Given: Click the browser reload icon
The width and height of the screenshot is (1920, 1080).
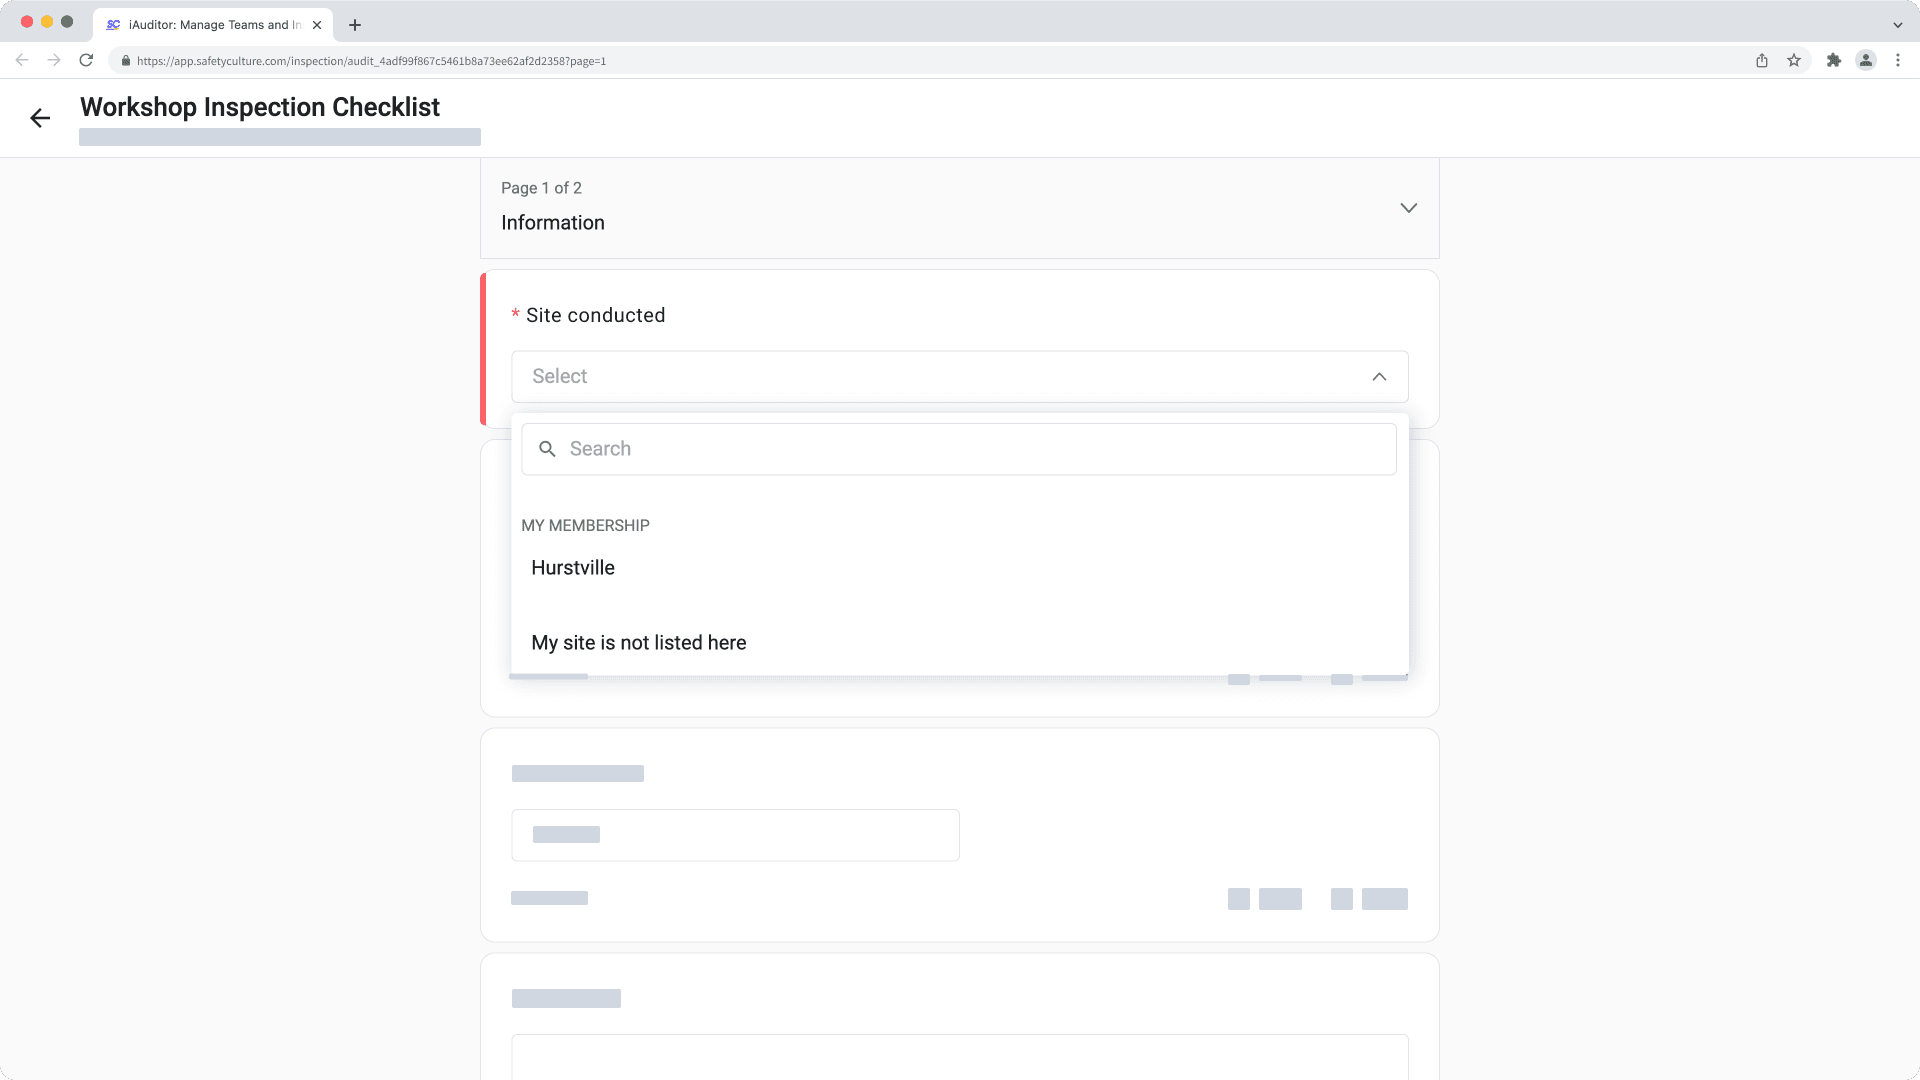Looking at the screenshot, I should [86, 60].
